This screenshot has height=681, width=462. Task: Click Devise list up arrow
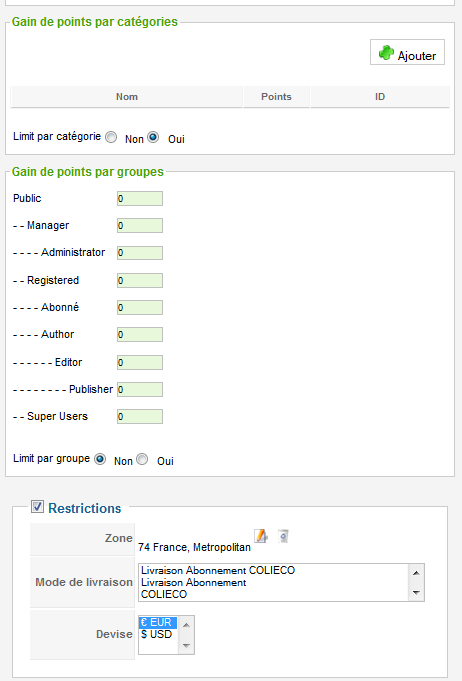pos(186,625)
